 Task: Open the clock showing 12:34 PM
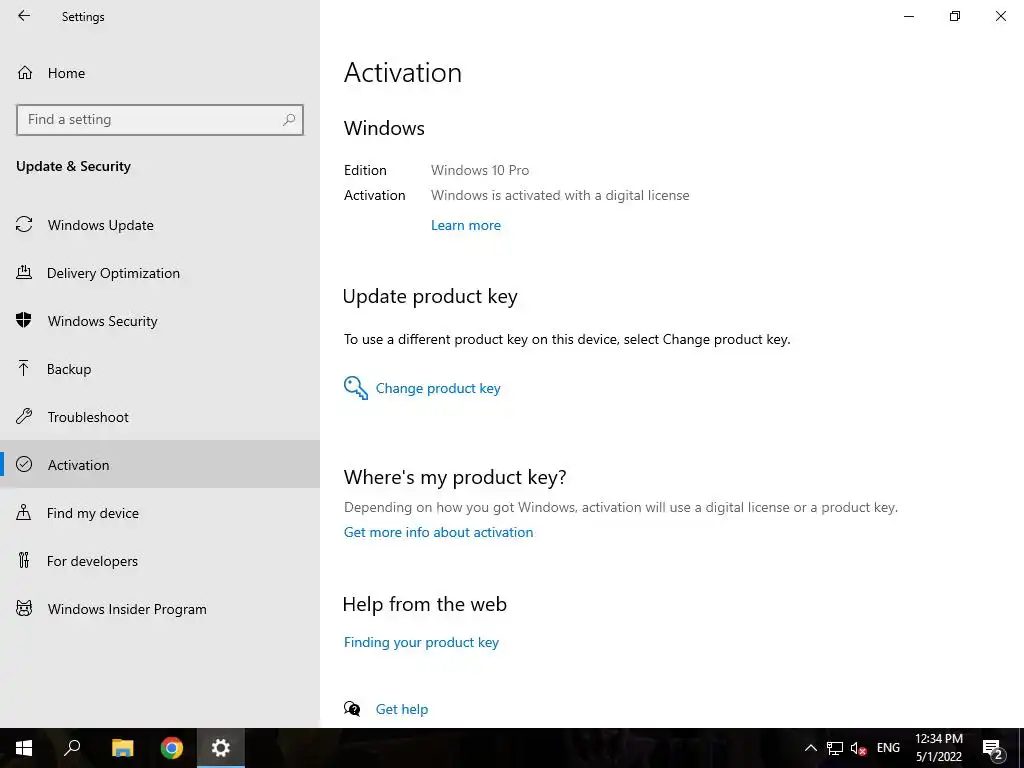tap(938, 748)
